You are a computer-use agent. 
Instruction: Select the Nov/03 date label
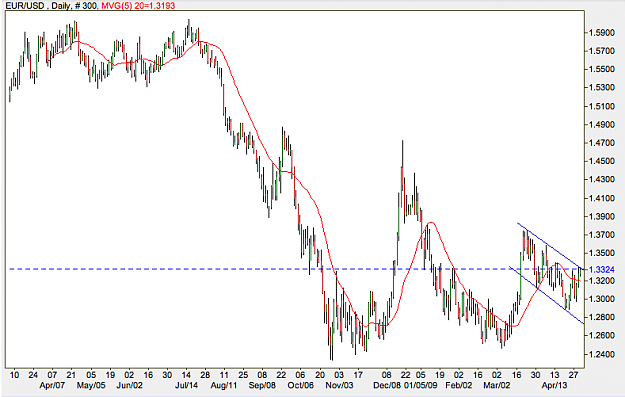pyautogui.click(x=339, y=385)
